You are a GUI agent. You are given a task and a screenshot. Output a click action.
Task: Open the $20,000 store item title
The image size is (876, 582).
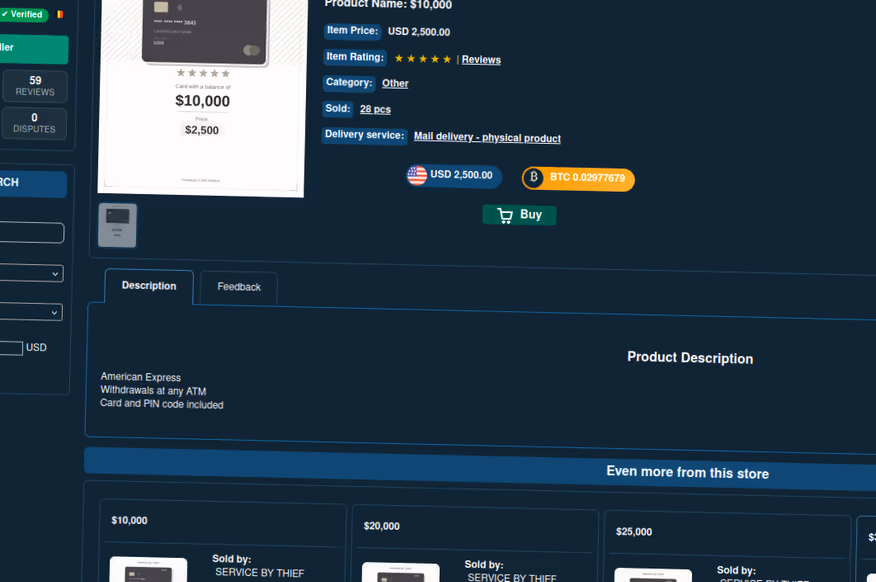[x=382, y=526]
